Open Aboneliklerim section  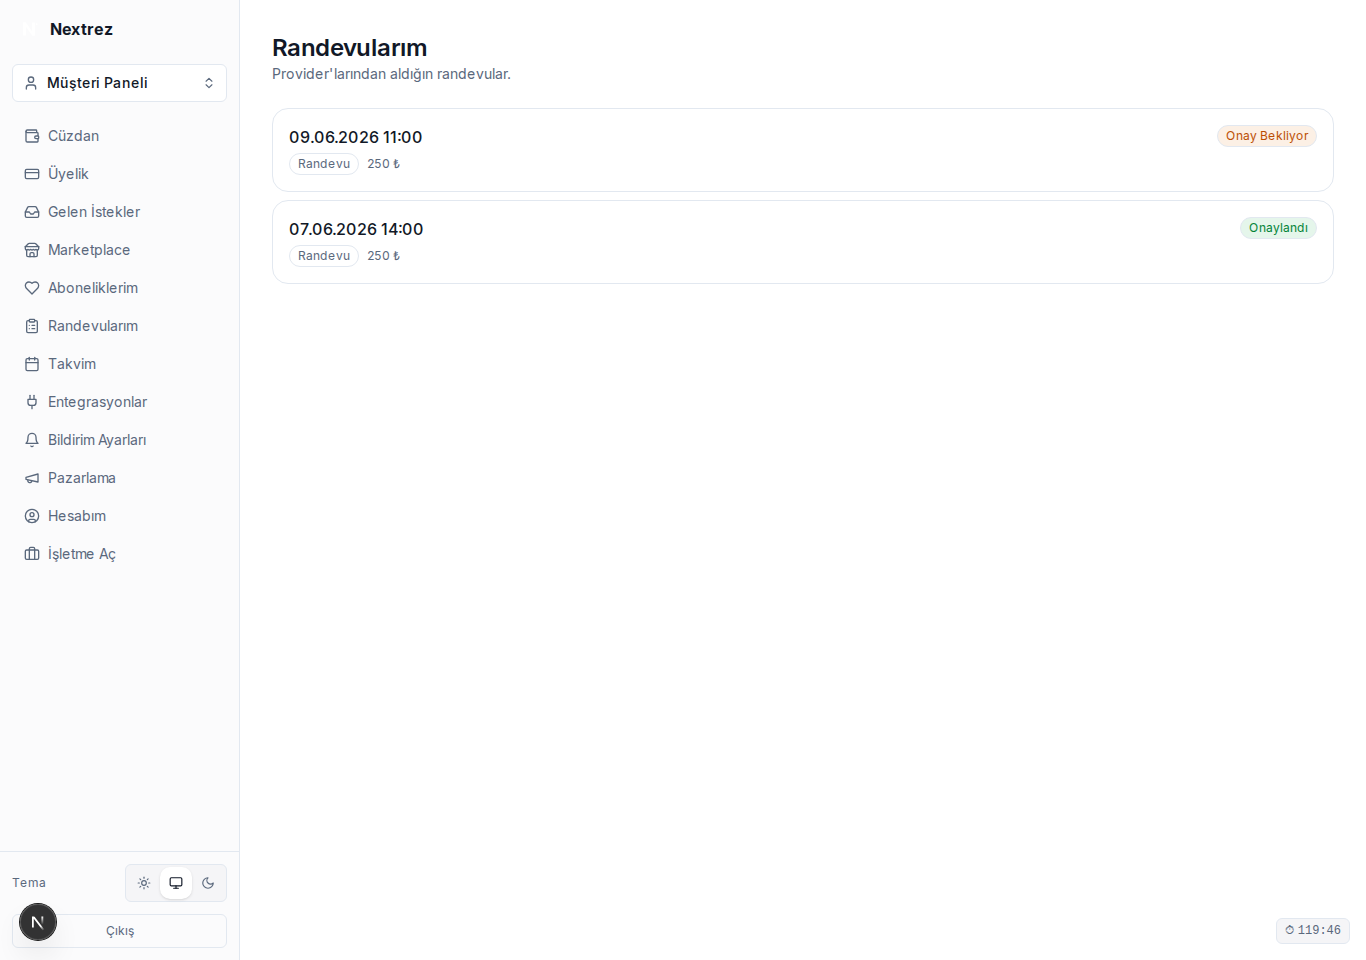click(119, 288)
